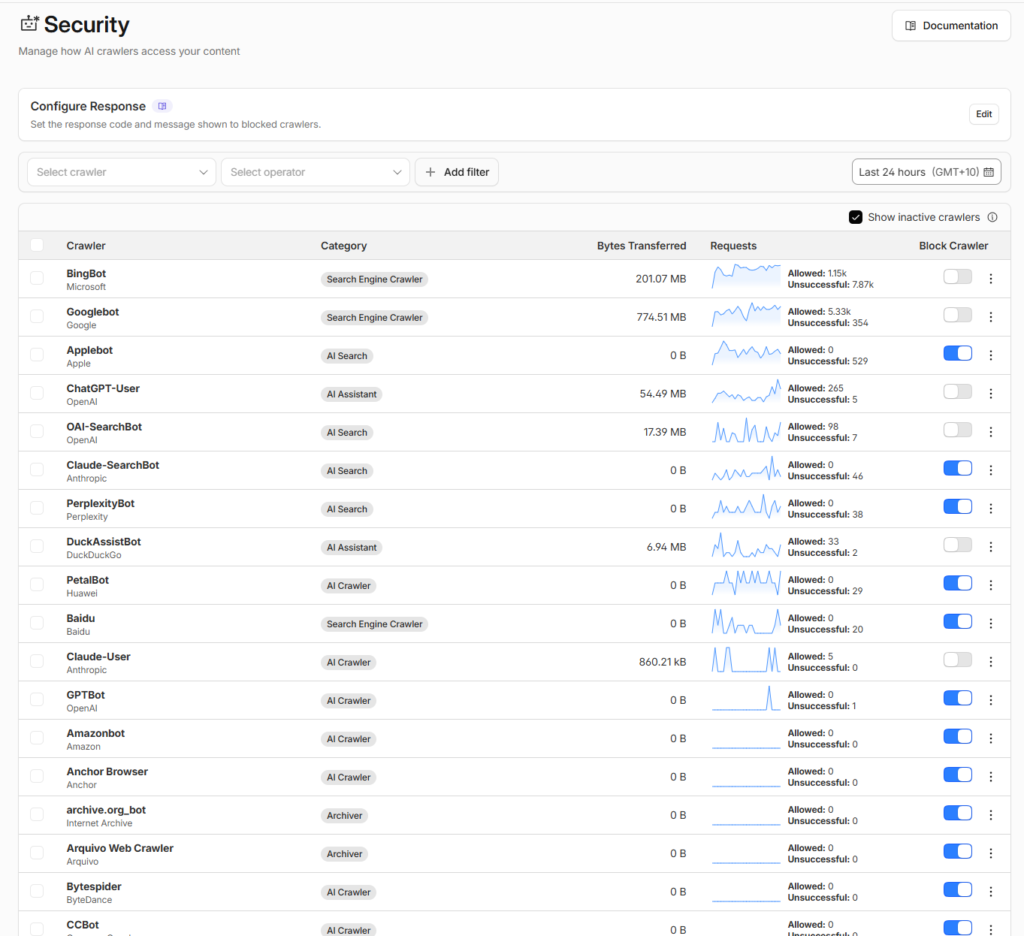Screen dimensions: 1024x936
Task: Unblock Baidu using its toggle
Action: [957, 622]
